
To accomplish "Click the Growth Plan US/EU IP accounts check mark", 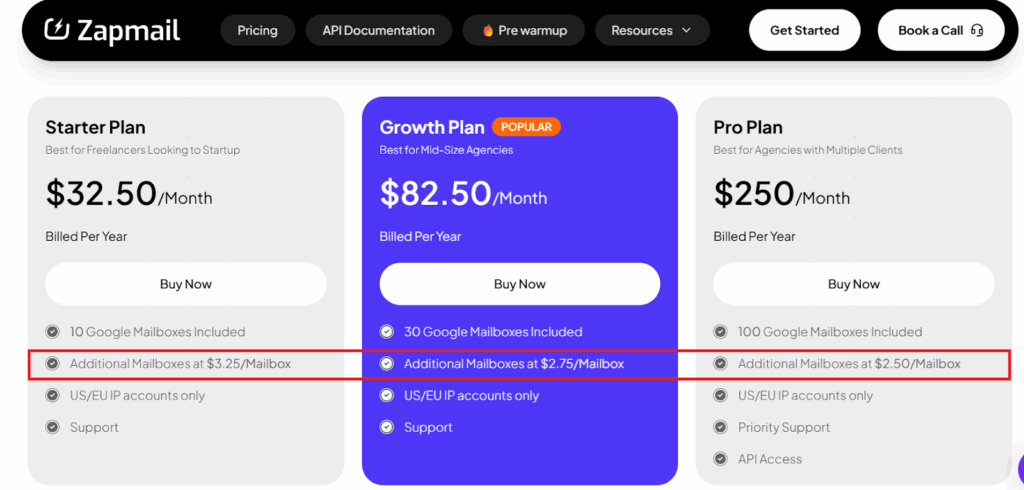I will (386, 395).
